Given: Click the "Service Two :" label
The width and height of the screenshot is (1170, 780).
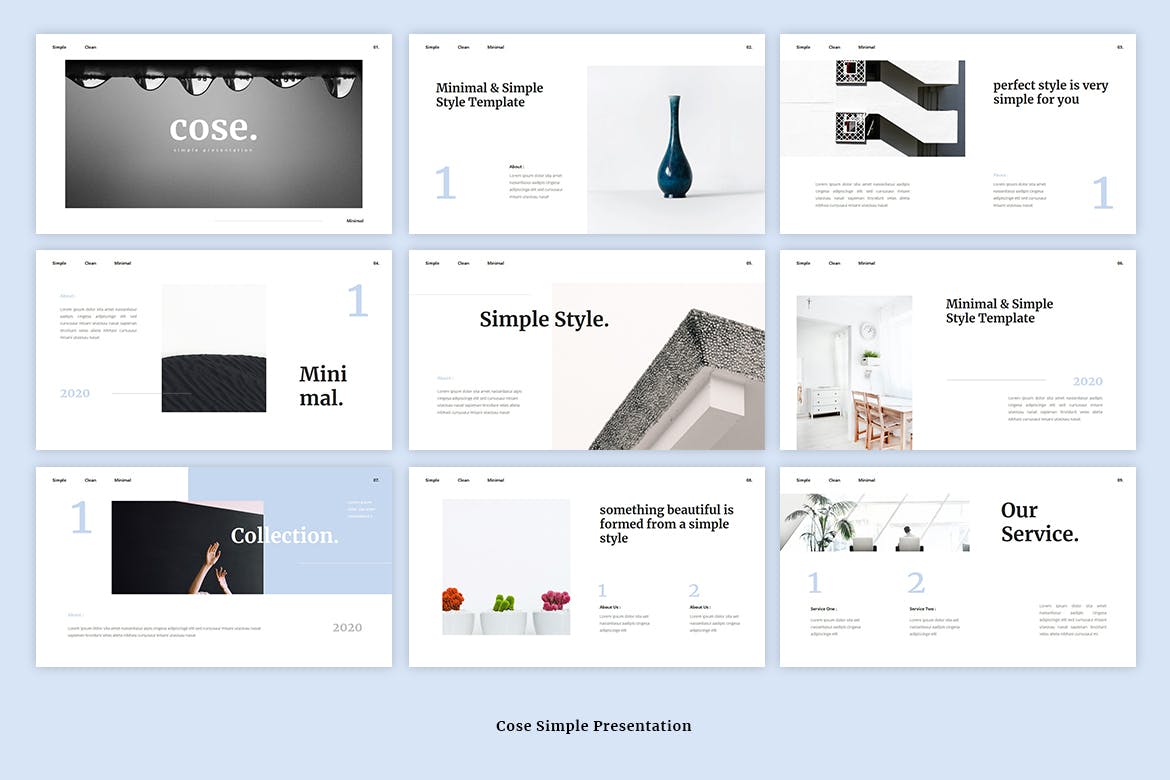Looking at the screenshot, I should pyautogui.click(x=923, y=608).
